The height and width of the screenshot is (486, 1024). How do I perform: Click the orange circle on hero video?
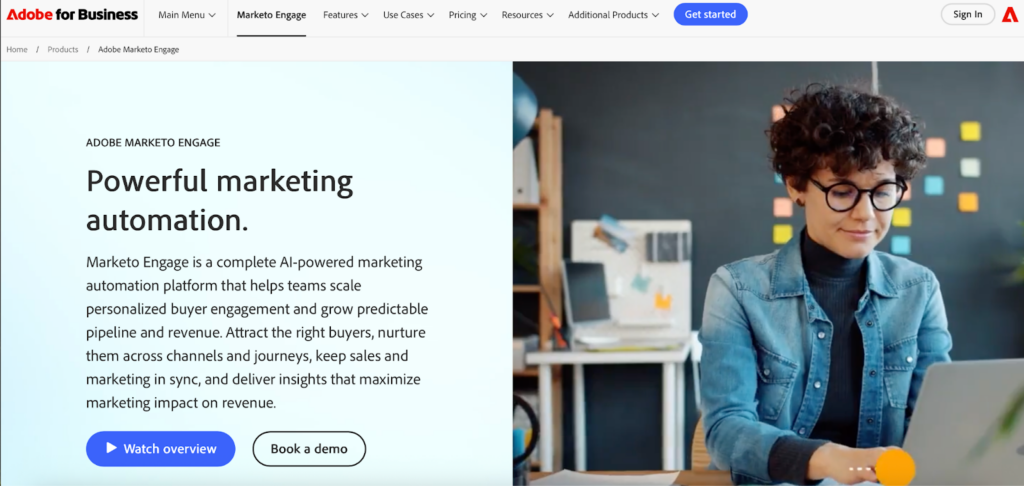tap(895, 468)
